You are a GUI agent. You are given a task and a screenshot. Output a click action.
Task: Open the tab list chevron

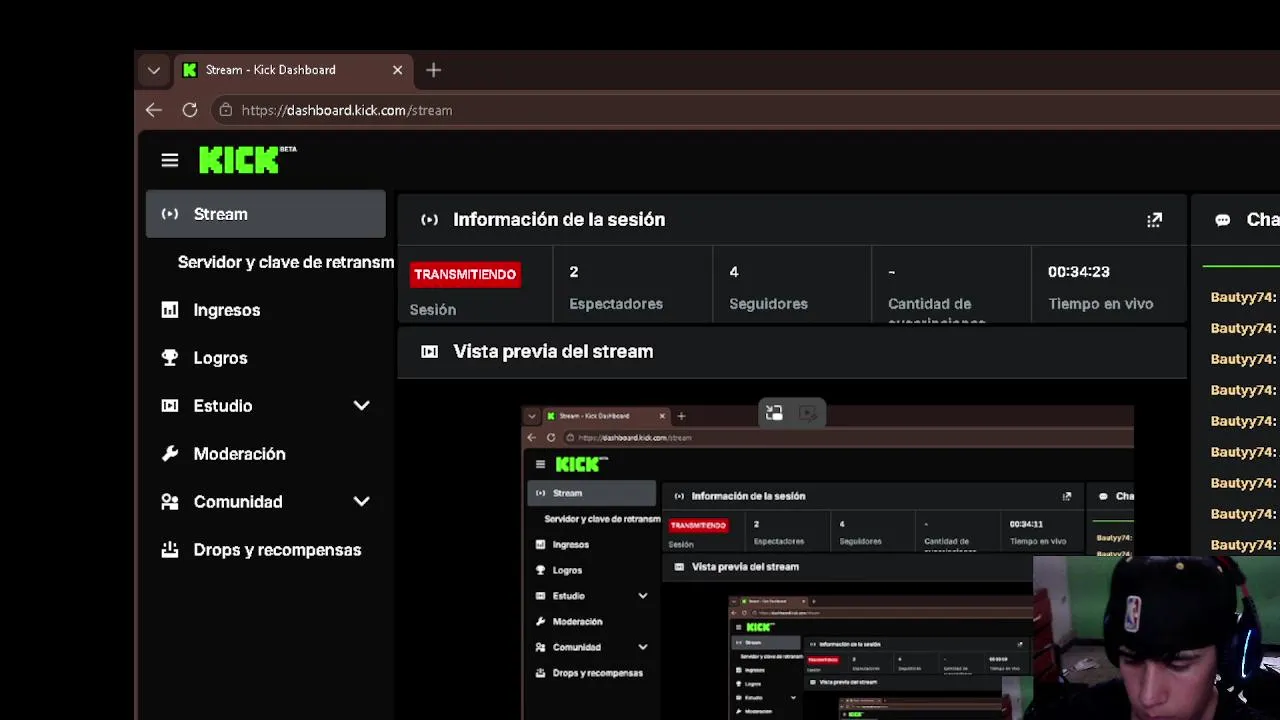pos(153,70)
